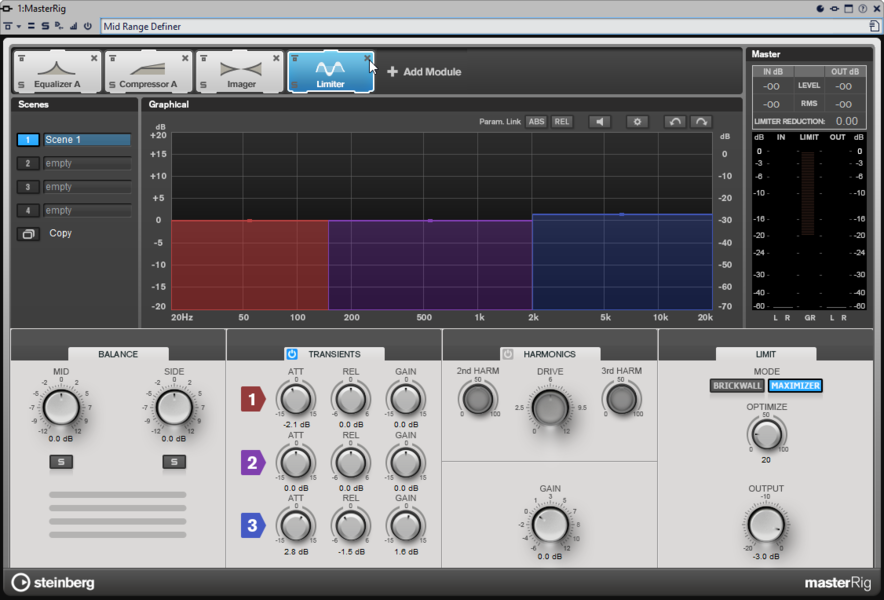This screenshot has height=600, width=884.
Task: Undo the last parameter change
Action: click(x=675, y=122)
